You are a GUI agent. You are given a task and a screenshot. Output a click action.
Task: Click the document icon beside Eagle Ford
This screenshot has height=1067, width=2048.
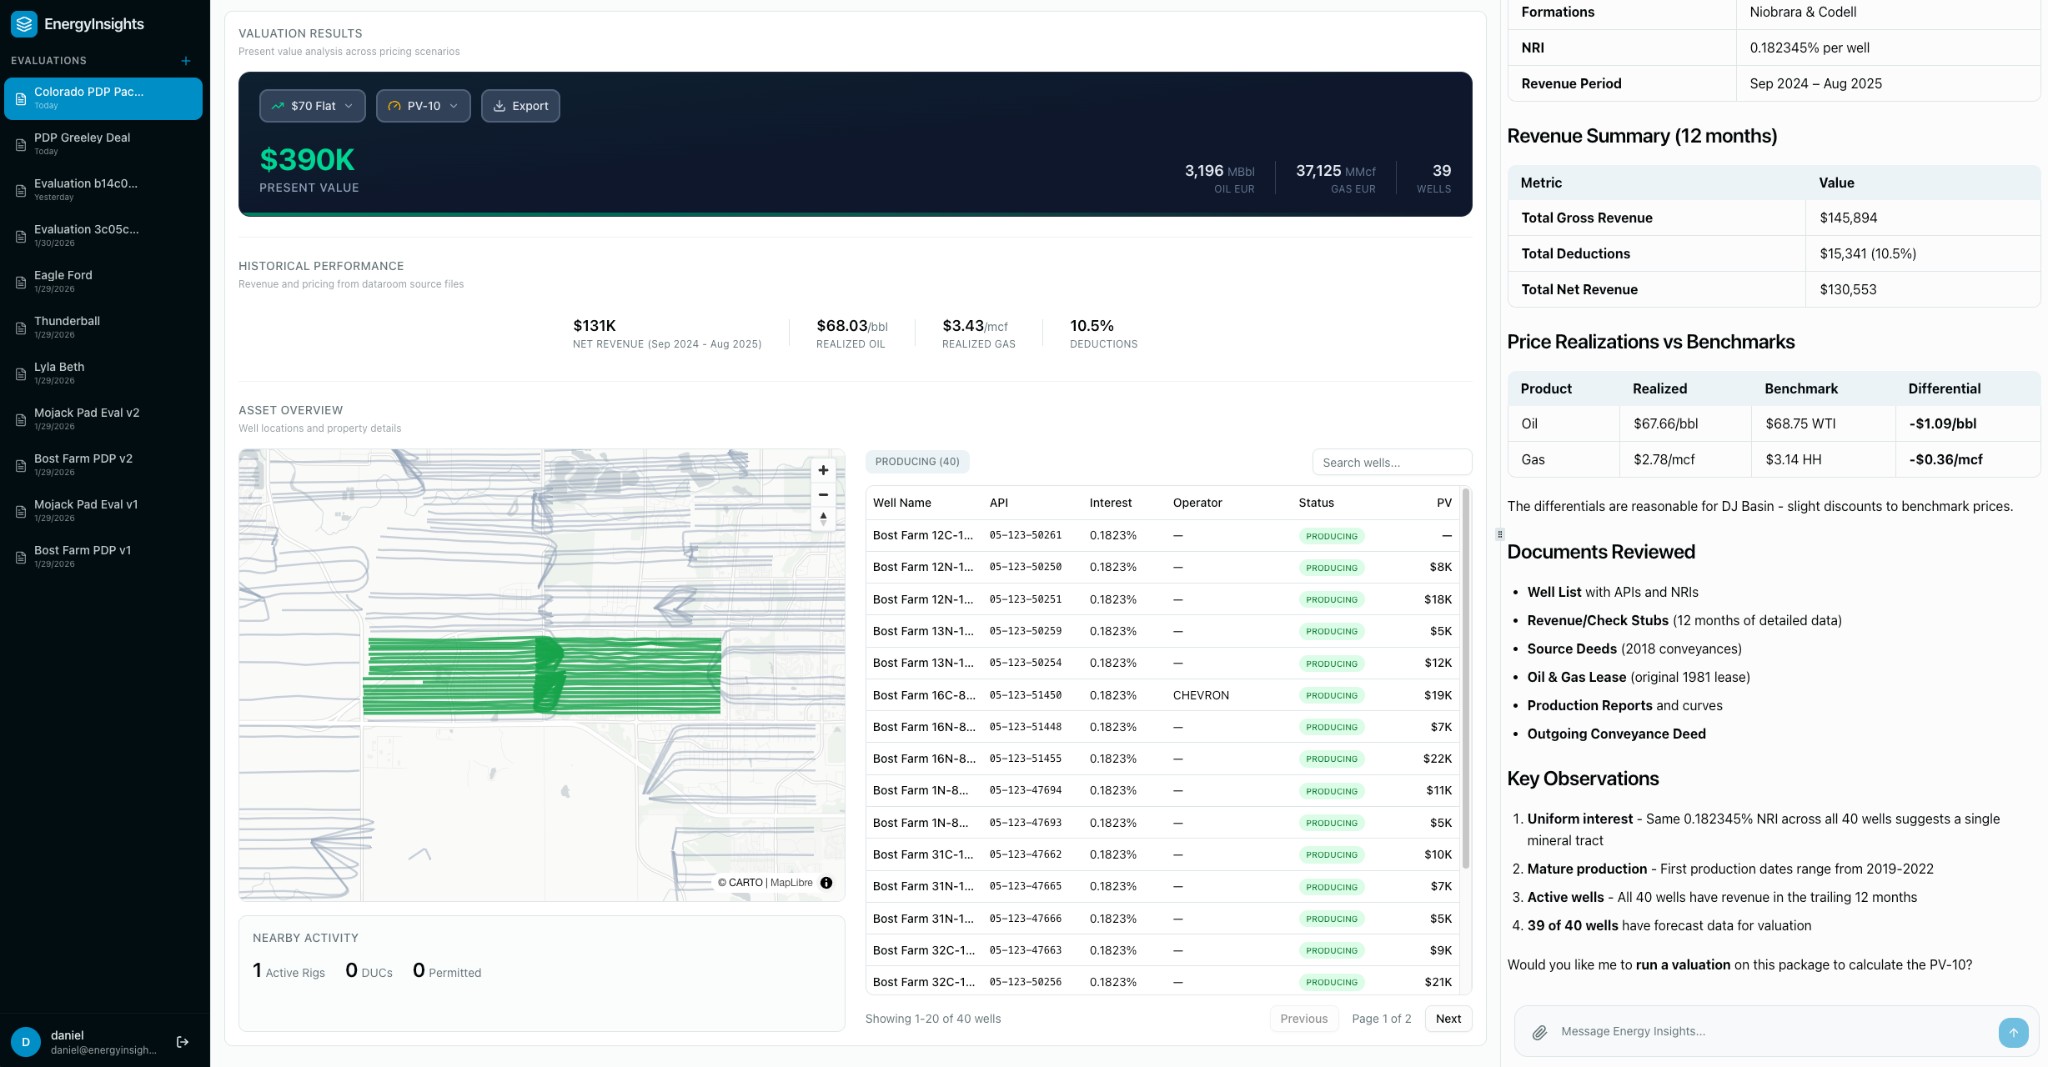coord(20,283)
